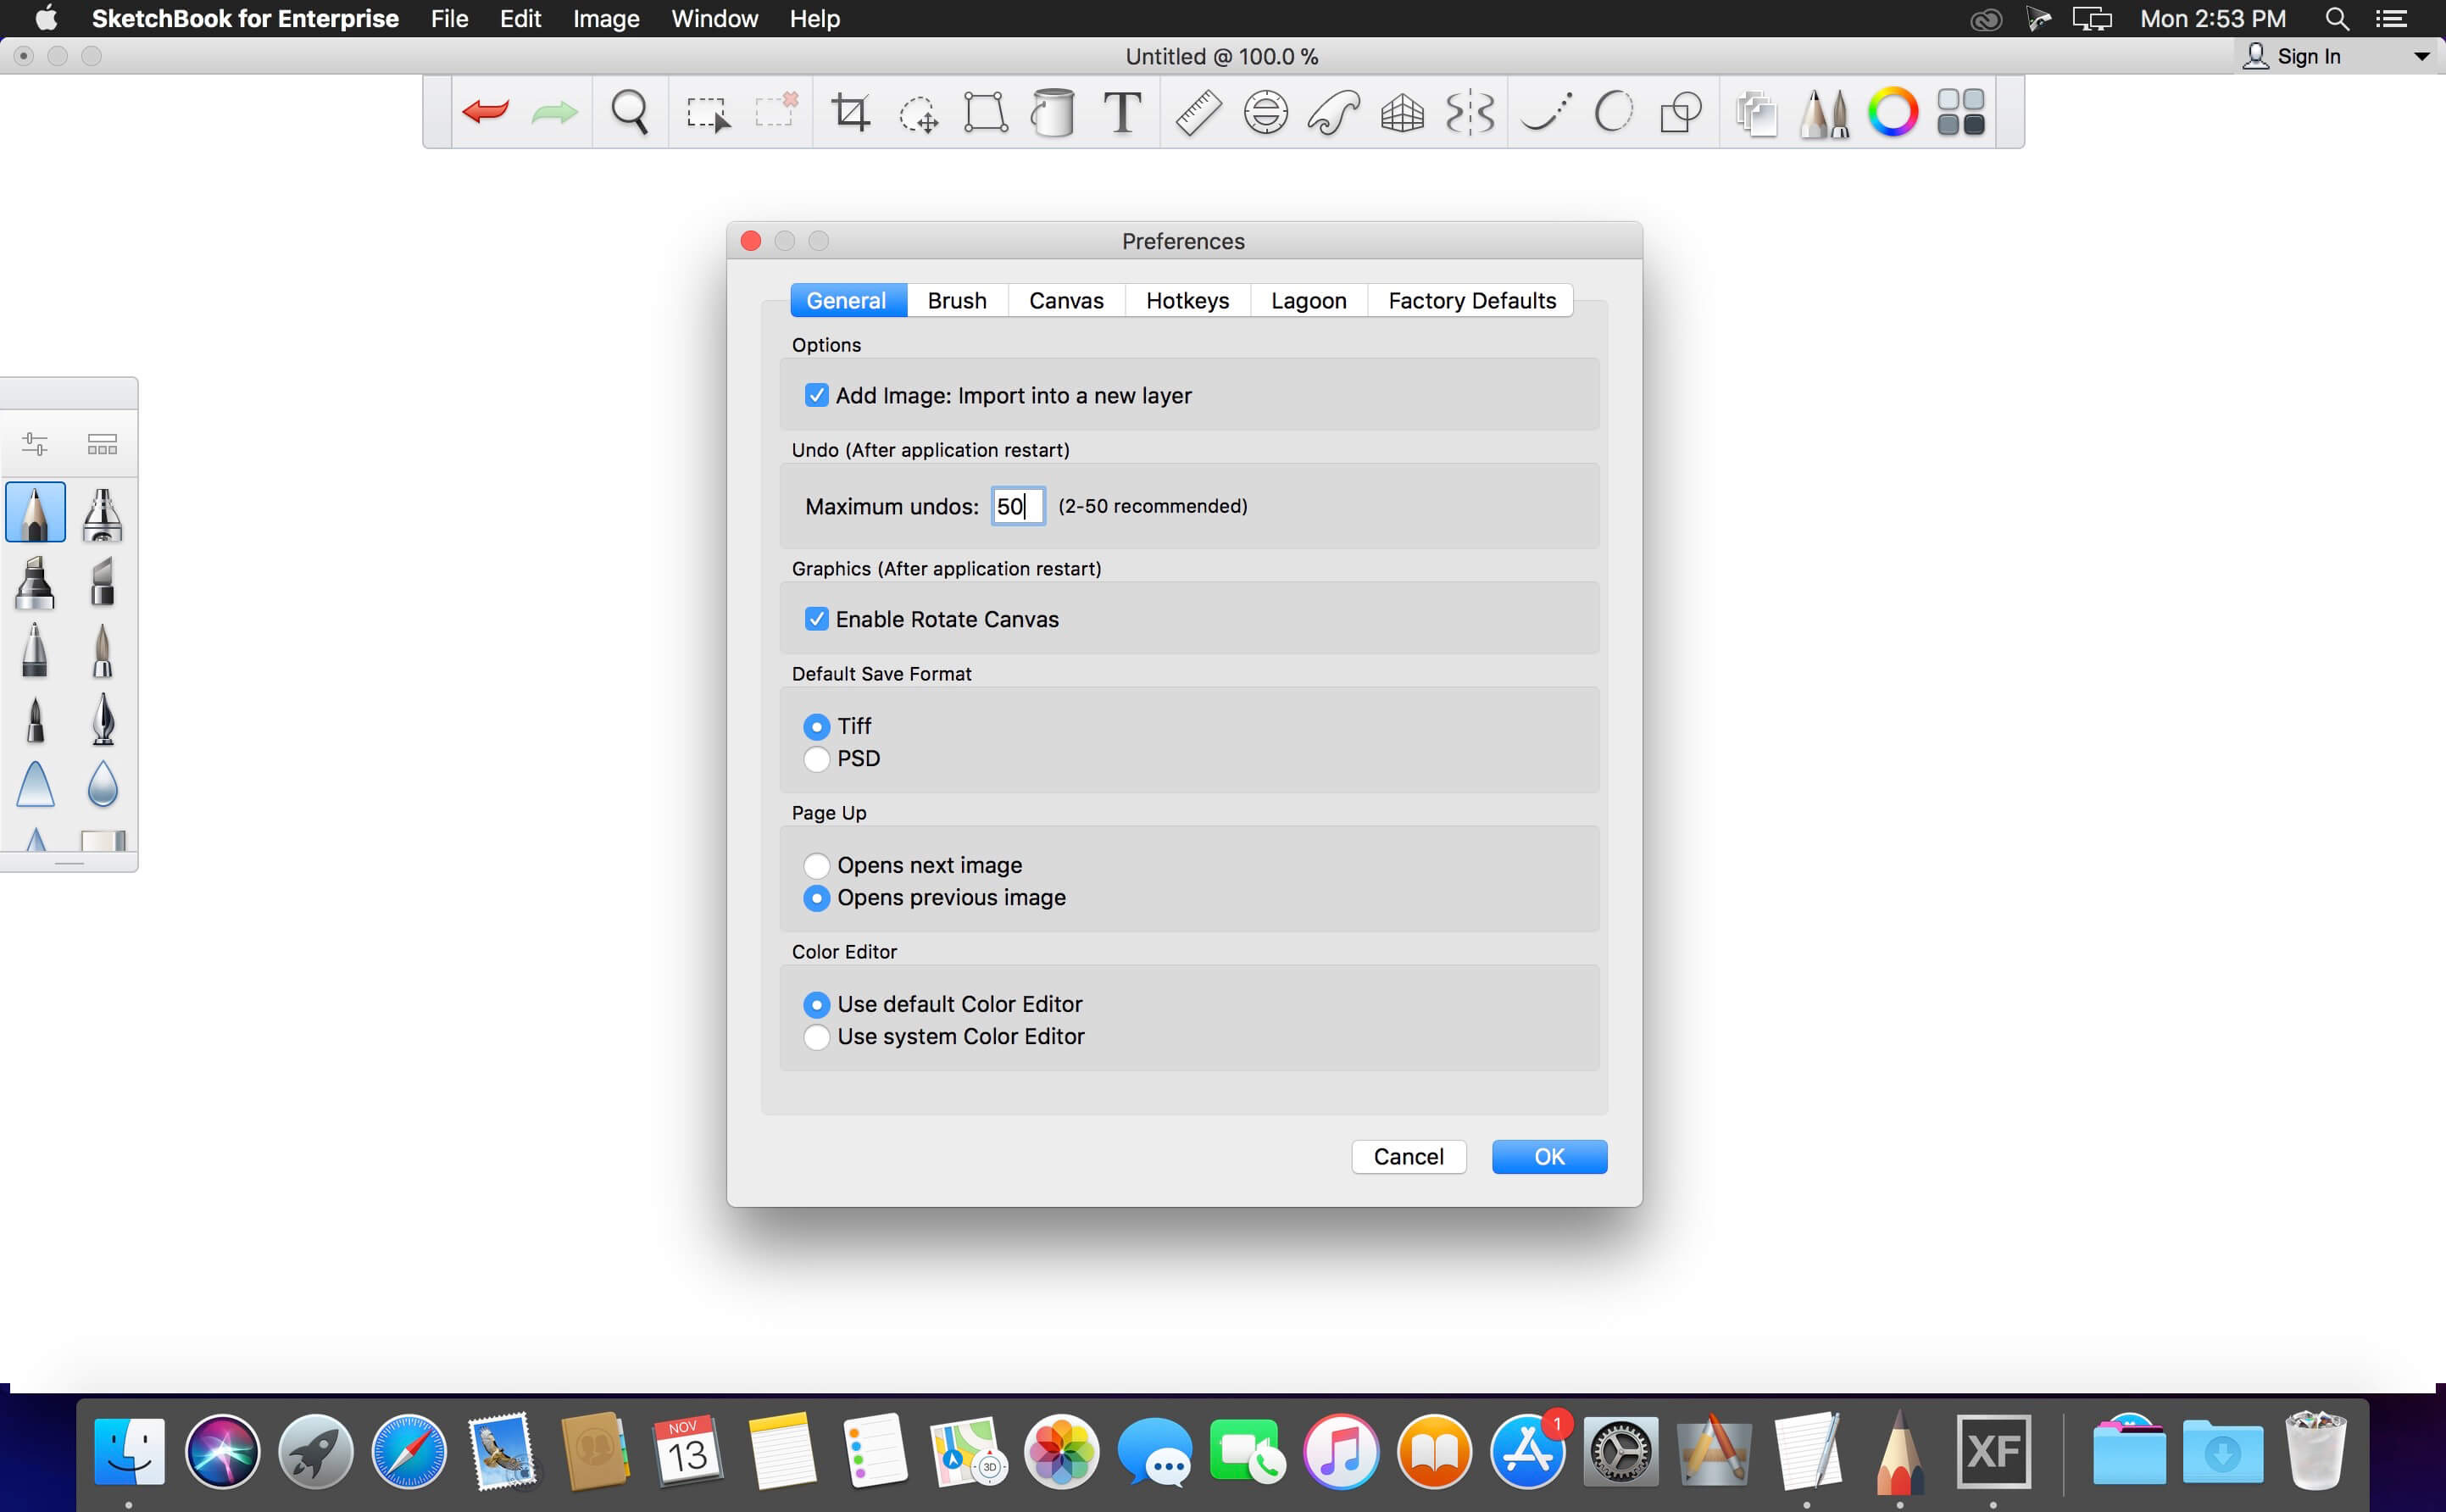Activate the French Curve tool
This screenshot has width=2446, height=1512.
(1333, 112)
